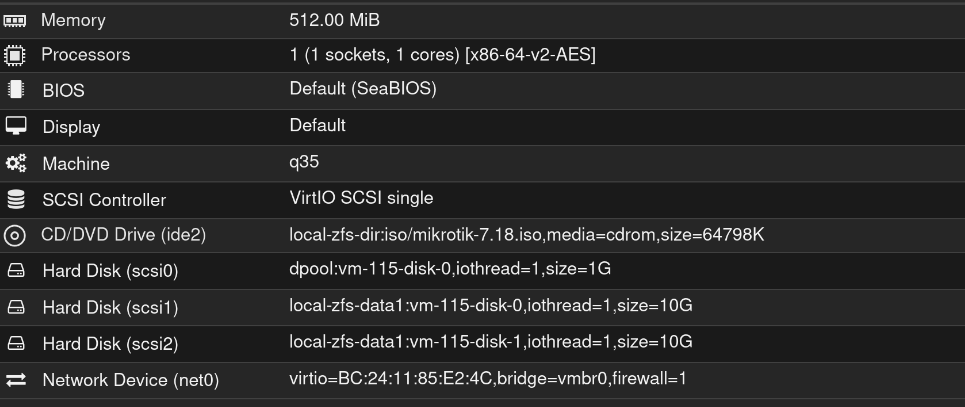Click the BIOS chip icon
This screenshot has height=407, width=965.
tap(15, 90)
